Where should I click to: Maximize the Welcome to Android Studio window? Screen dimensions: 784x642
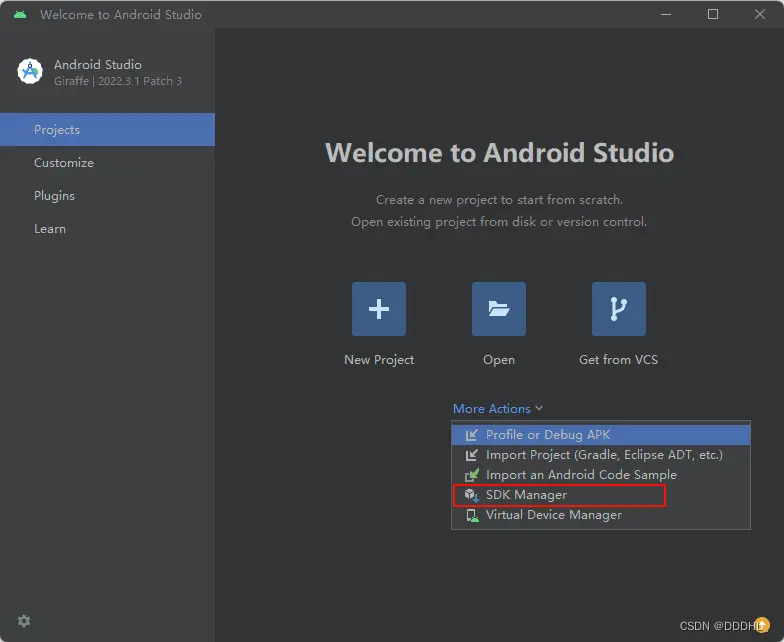click(x=713, y=14)
